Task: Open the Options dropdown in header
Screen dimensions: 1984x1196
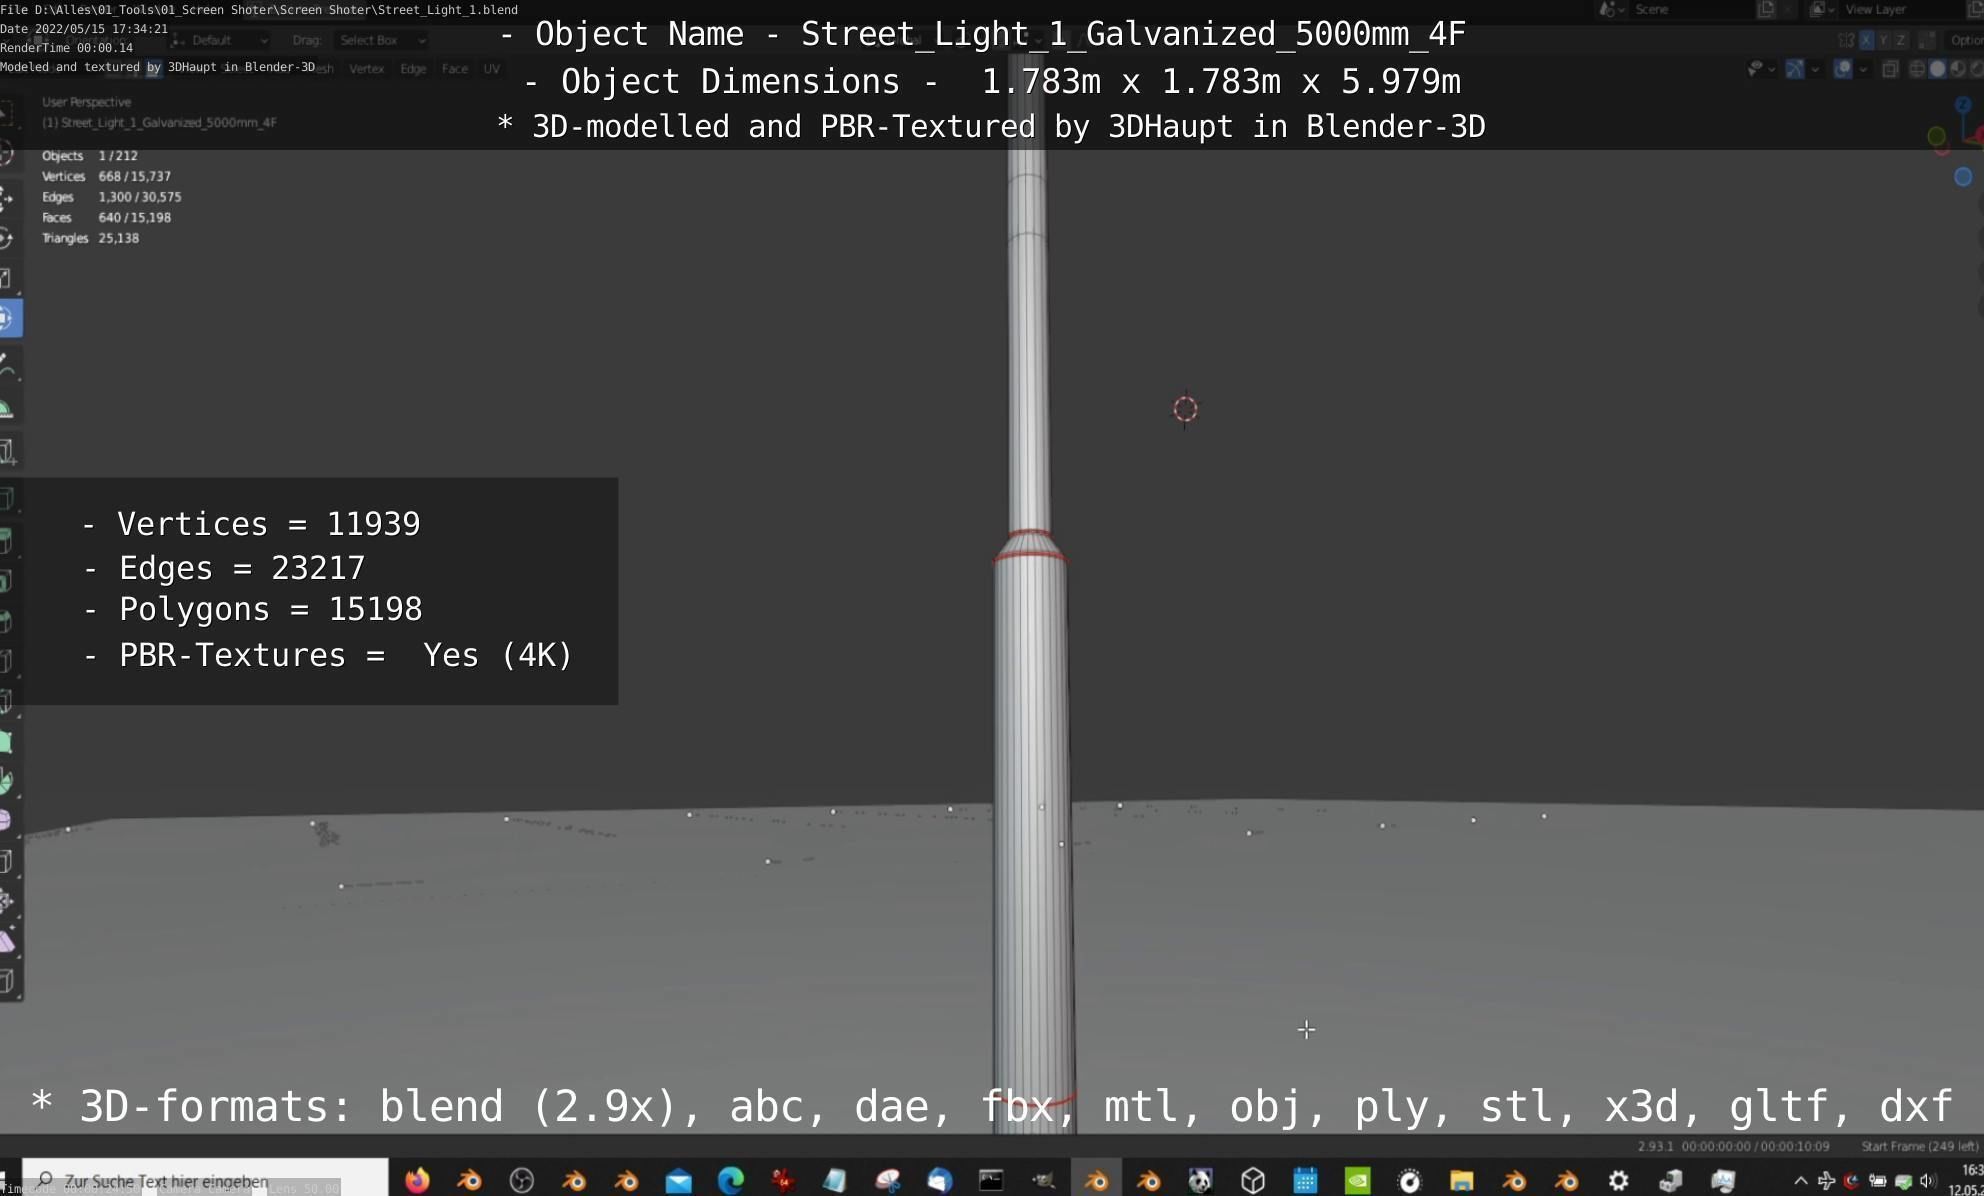Action: [1966, 40]
